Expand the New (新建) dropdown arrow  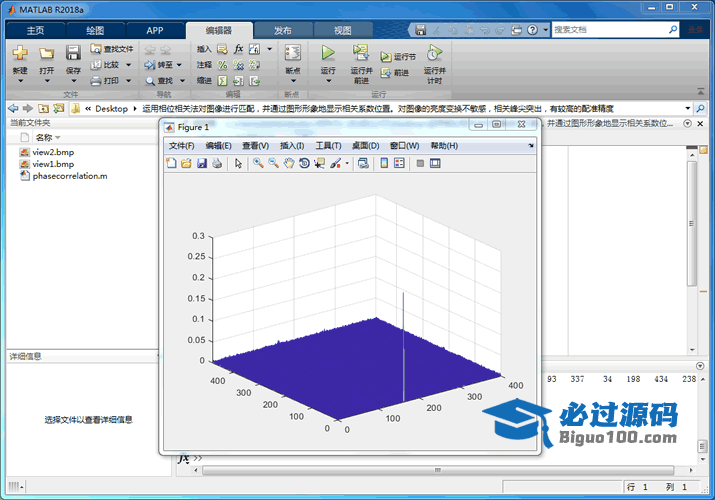coord(20,82)
